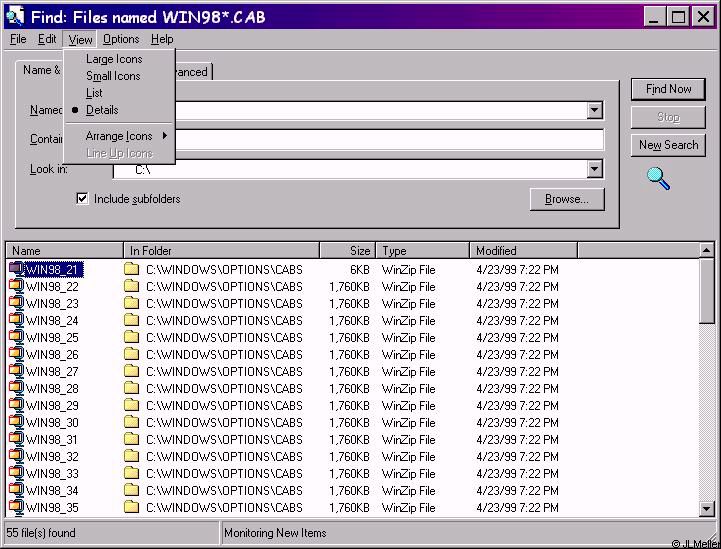Viewport: 721px width, 549px height.
Task: Click folder icon in WIN98_33 row
Action: pos(132,473)
